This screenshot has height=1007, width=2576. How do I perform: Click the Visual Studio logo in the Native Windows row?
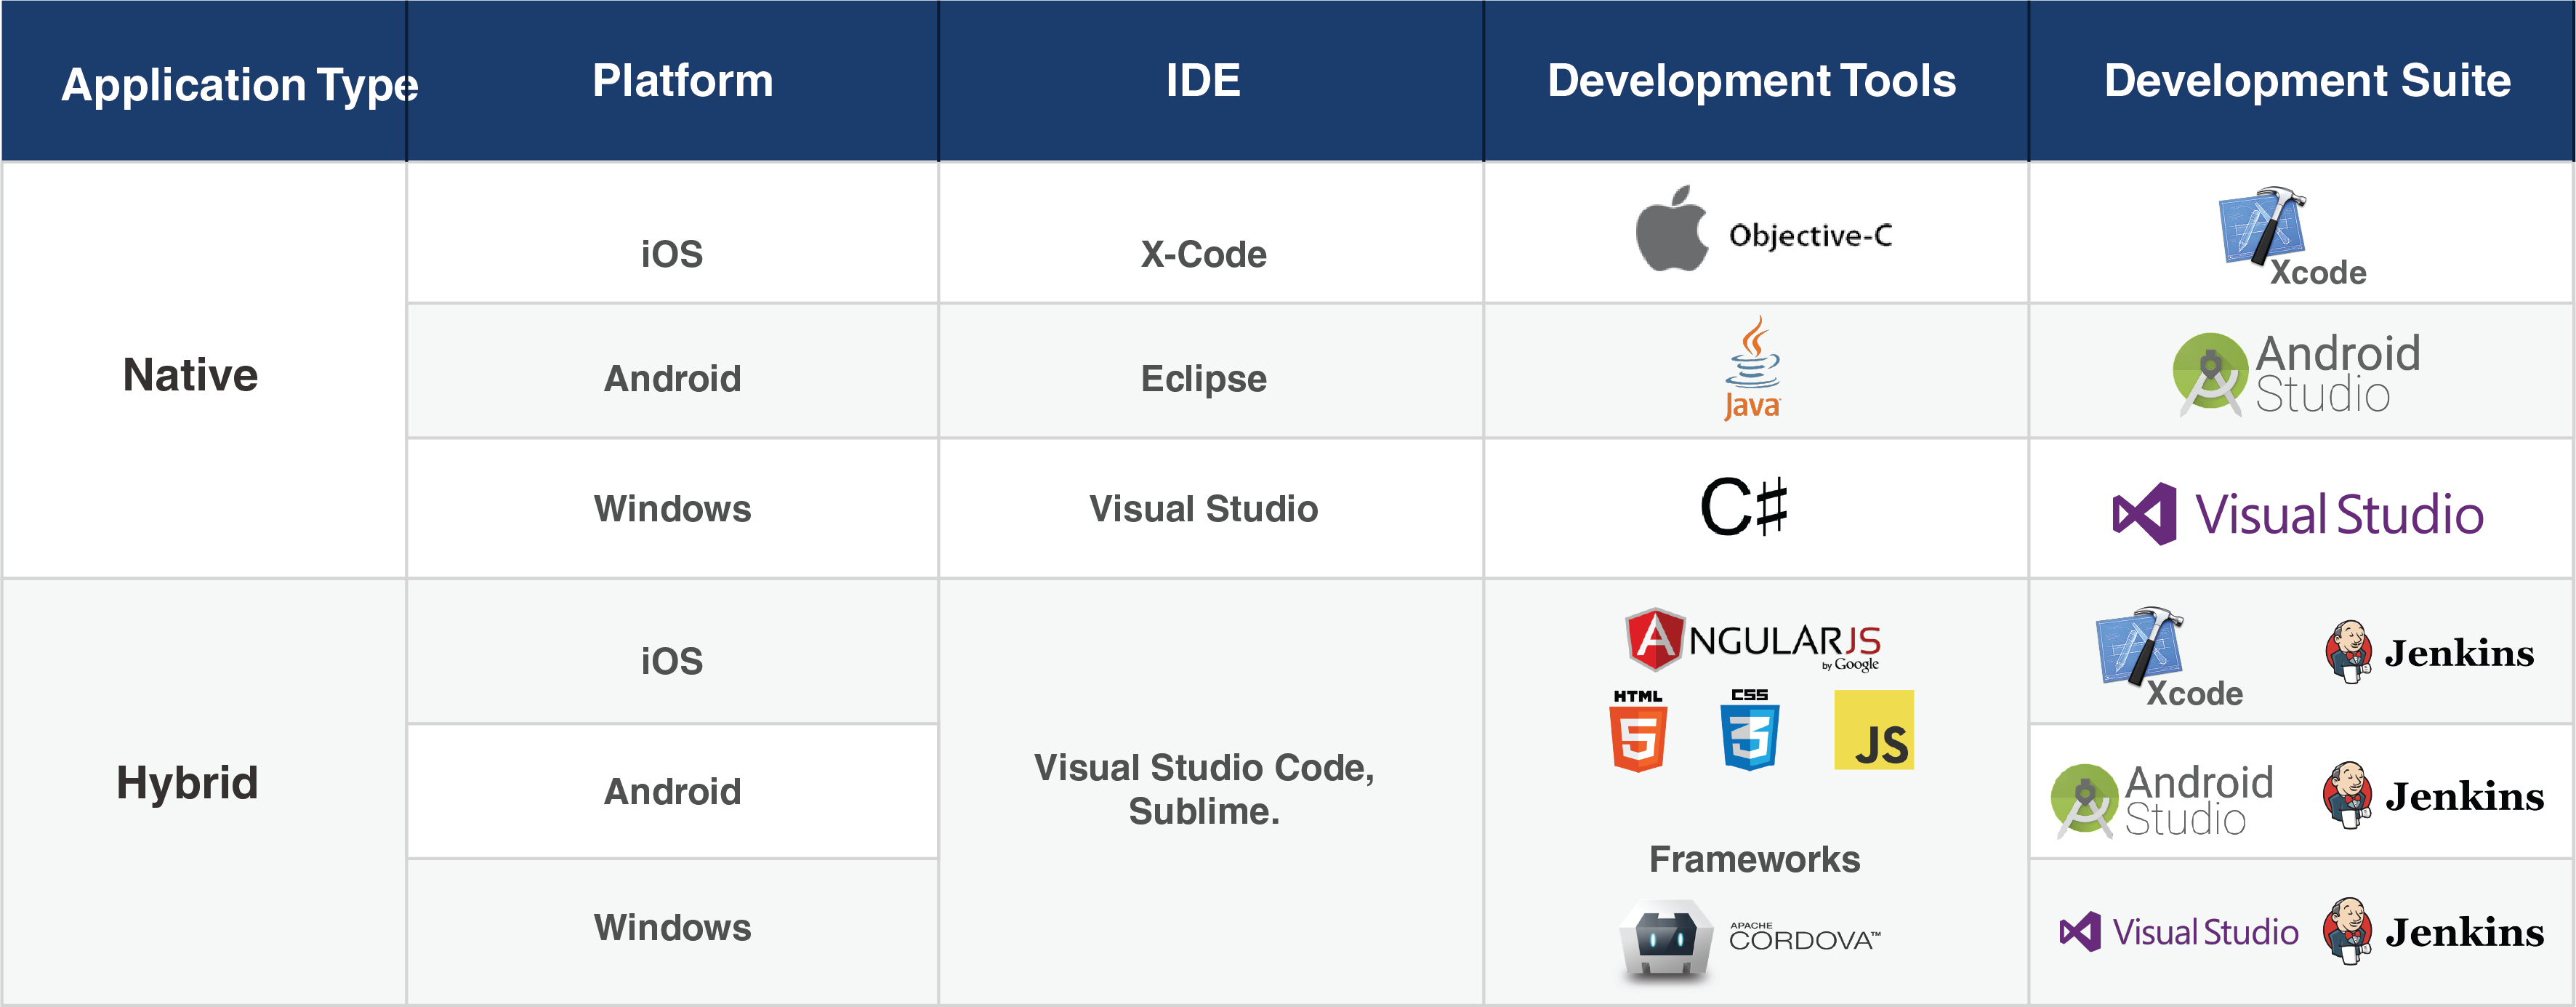2298,514
